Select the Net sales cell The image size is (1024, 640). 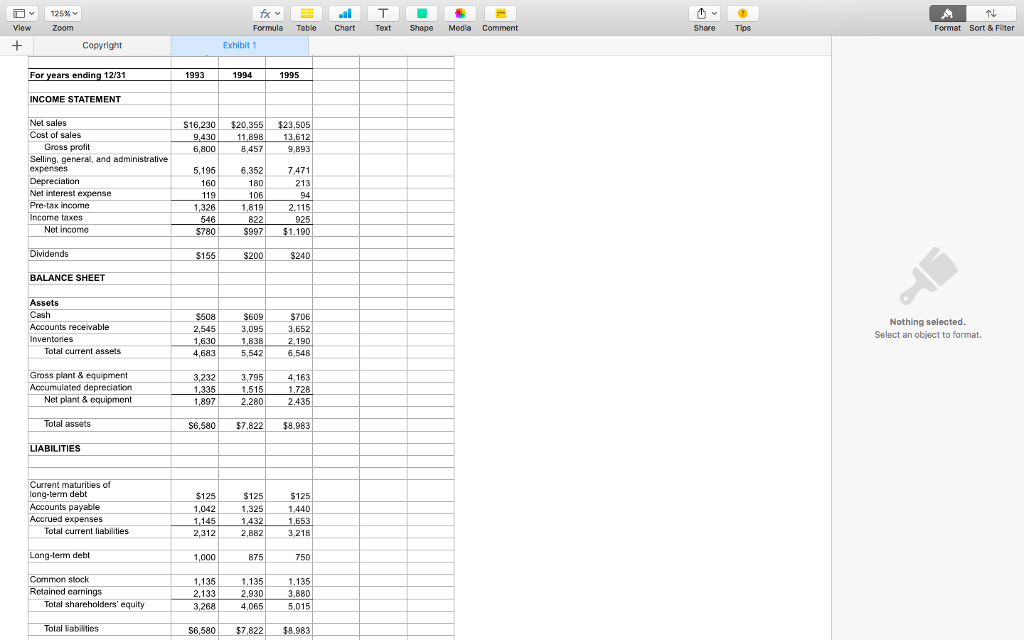point(47,125)
